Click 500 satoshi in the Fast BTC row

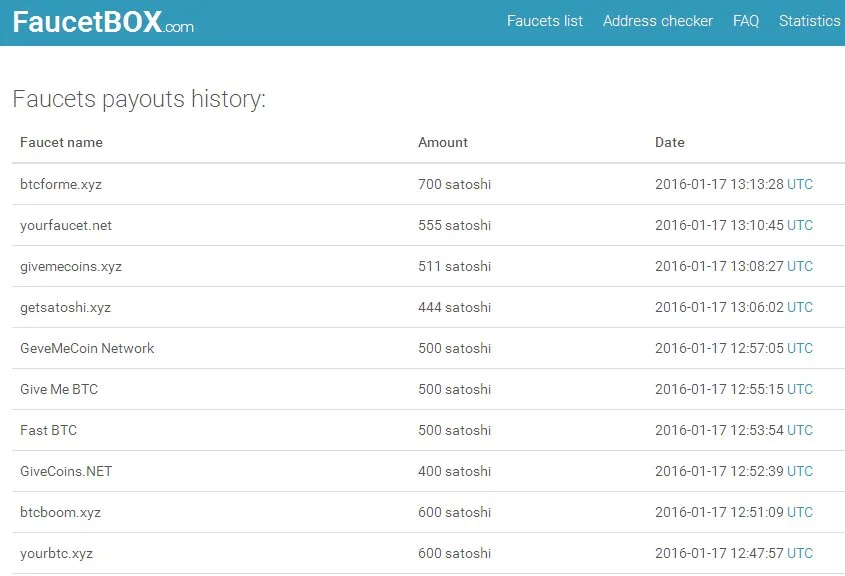(454, 430)
